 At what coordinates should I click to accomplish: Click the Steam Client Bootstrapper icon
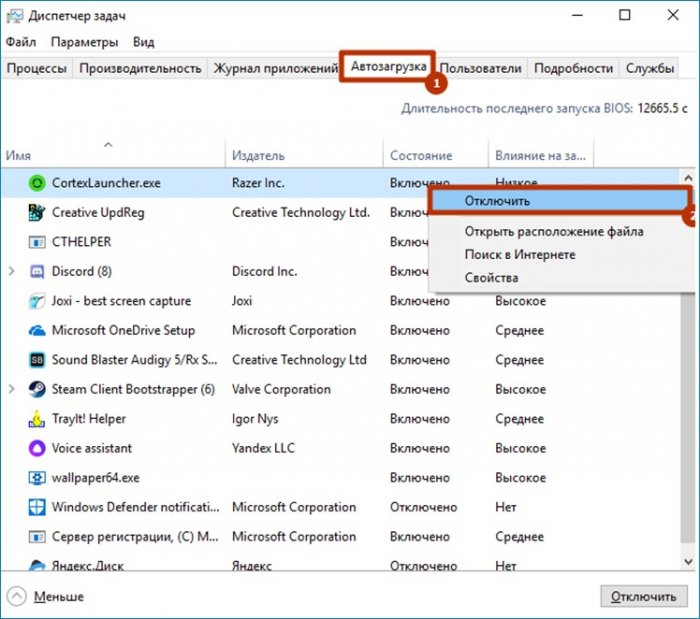37,389
